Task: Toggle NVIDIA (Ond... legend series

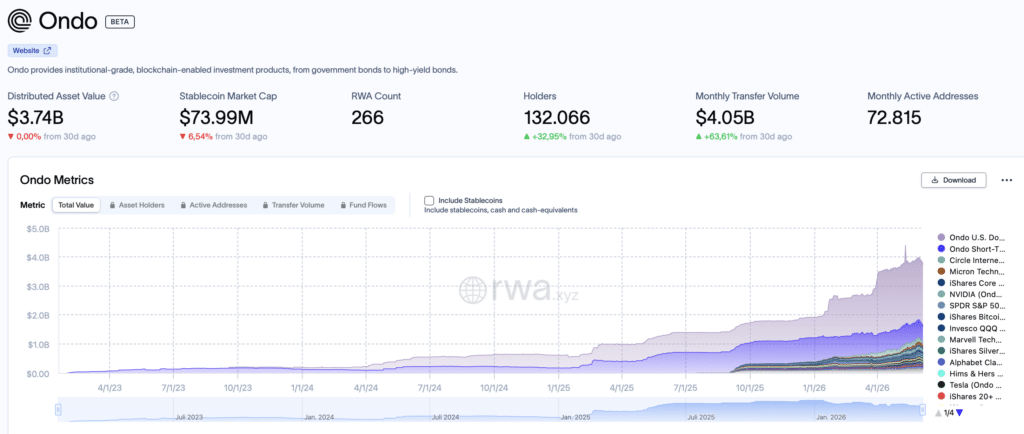Action: pos(972,294)
